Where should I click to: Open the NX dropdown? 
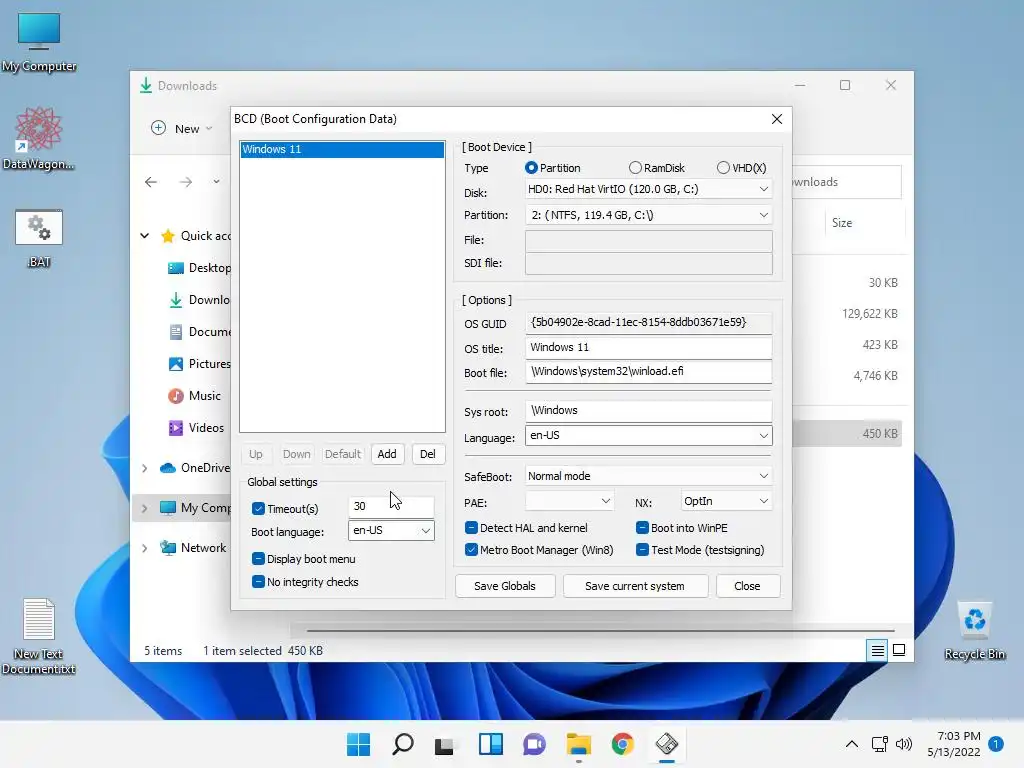click(726, 501)
